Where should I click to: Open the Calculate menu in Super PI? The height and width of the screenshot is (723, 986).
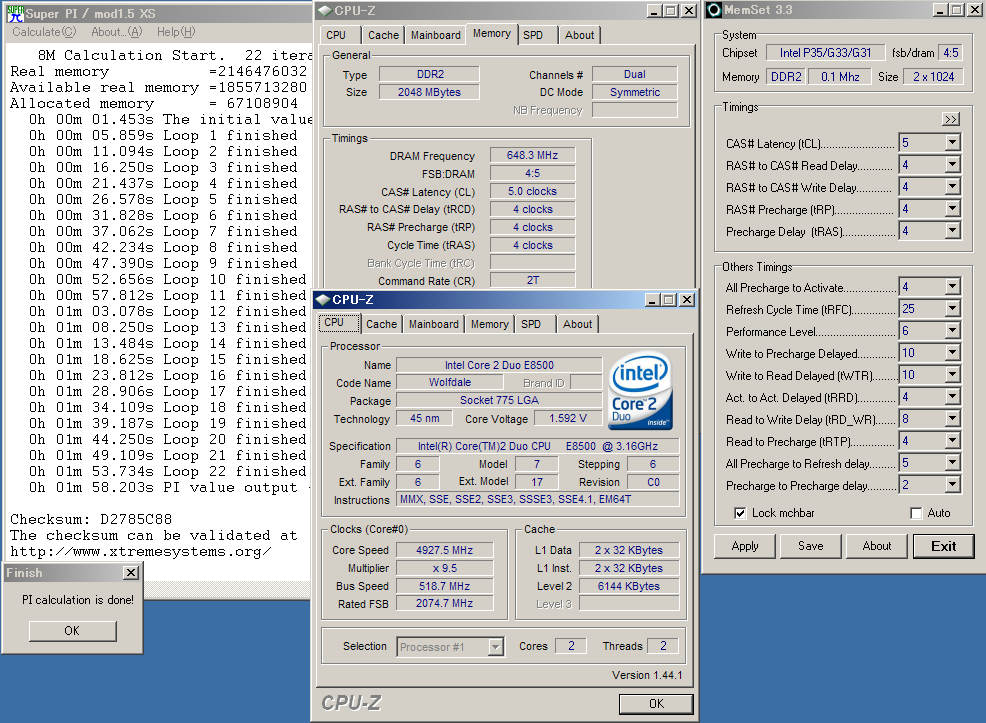[44, 32]
